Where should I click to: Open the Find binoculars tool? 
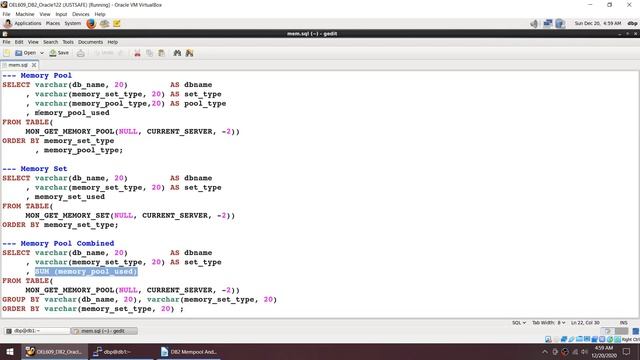click(x=177, y=53)
